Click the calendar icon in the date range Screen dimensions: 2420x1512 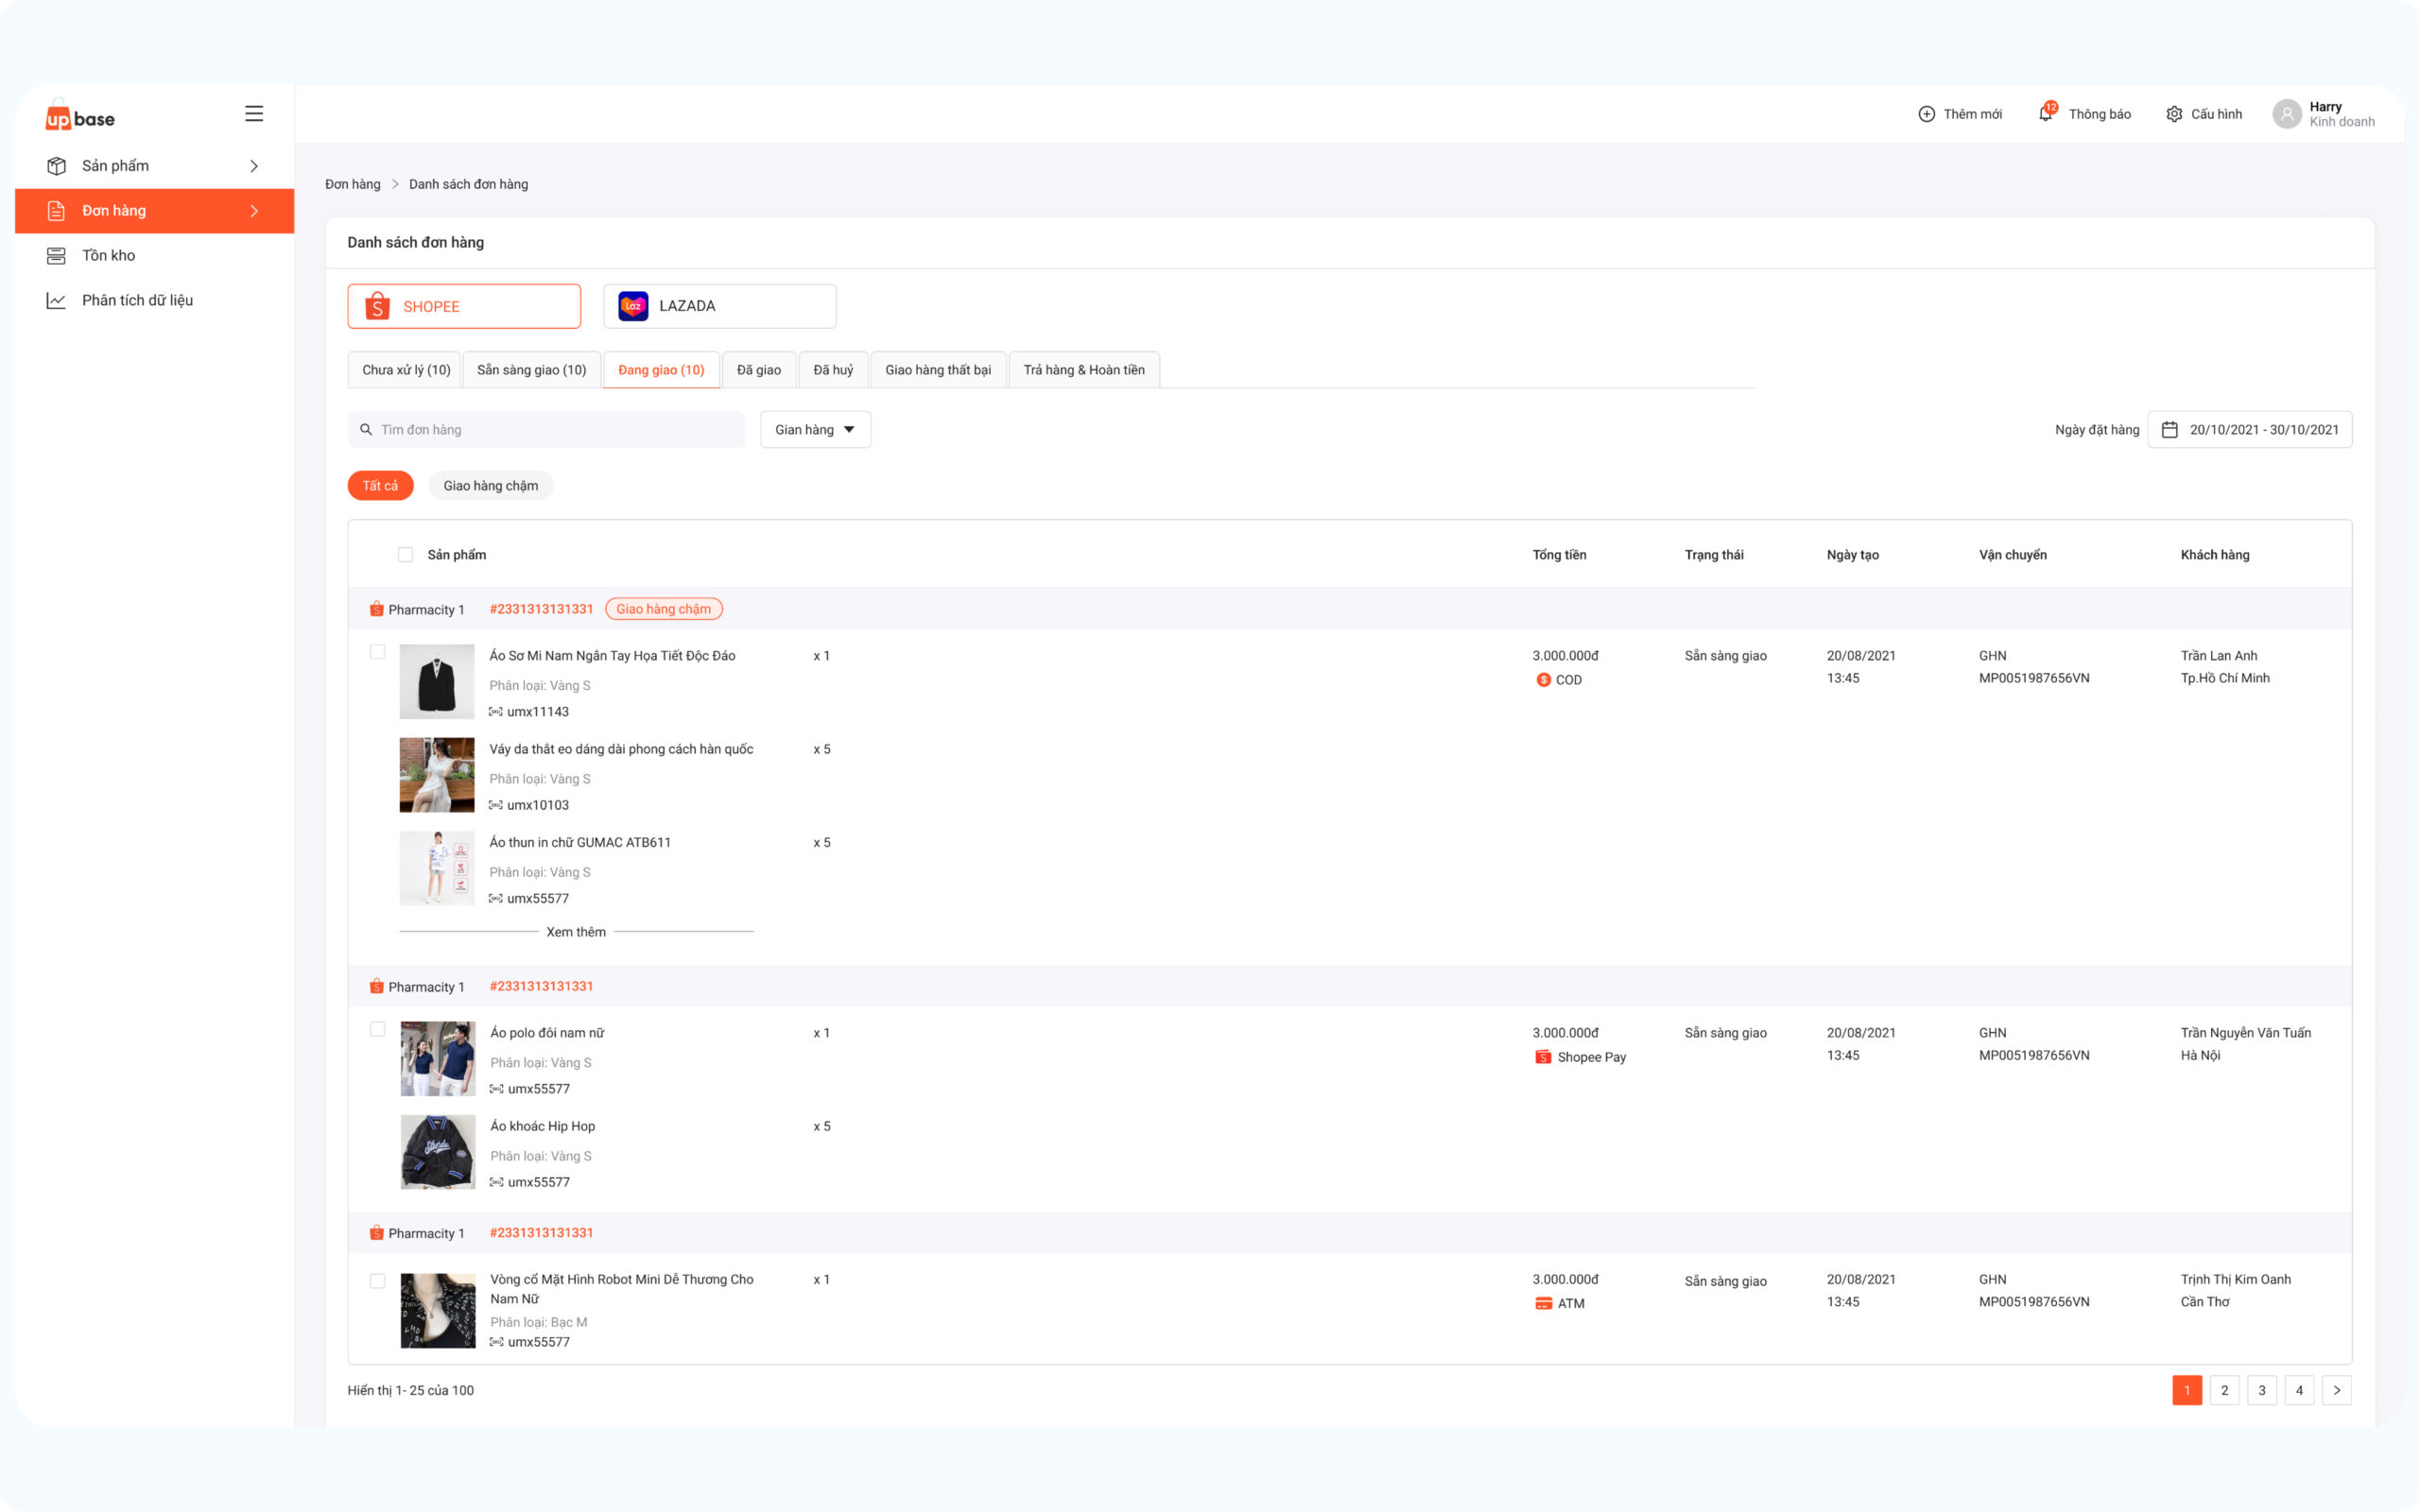2170,430
